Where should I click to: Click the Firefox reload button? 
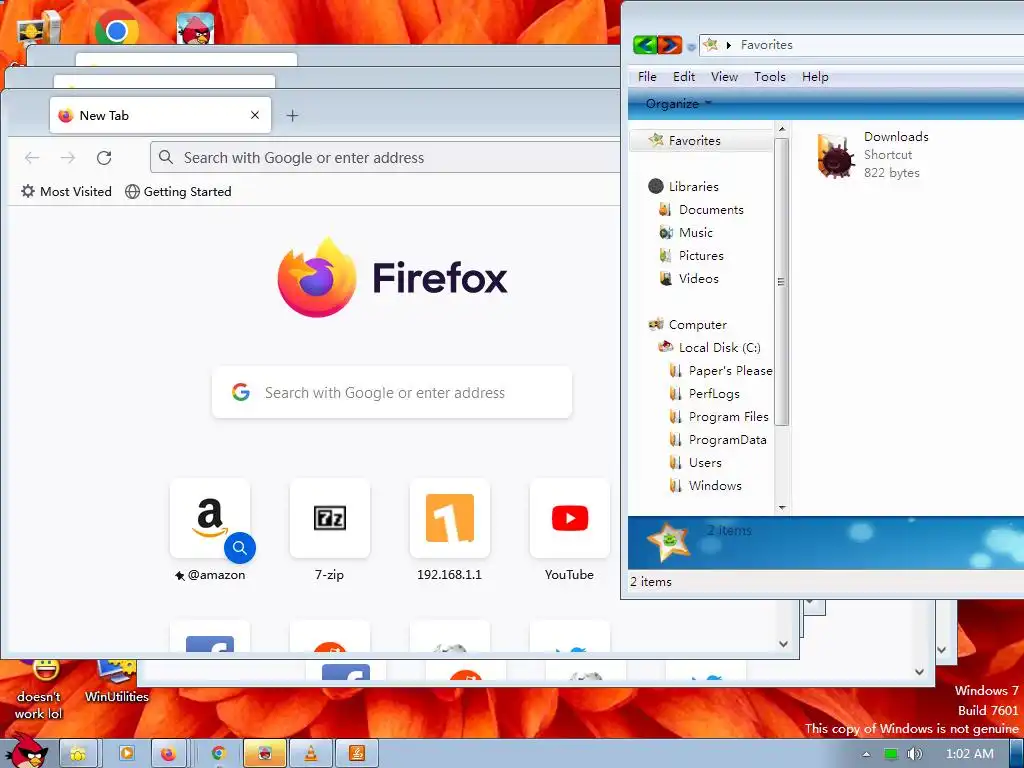click(x=104, y=157)
